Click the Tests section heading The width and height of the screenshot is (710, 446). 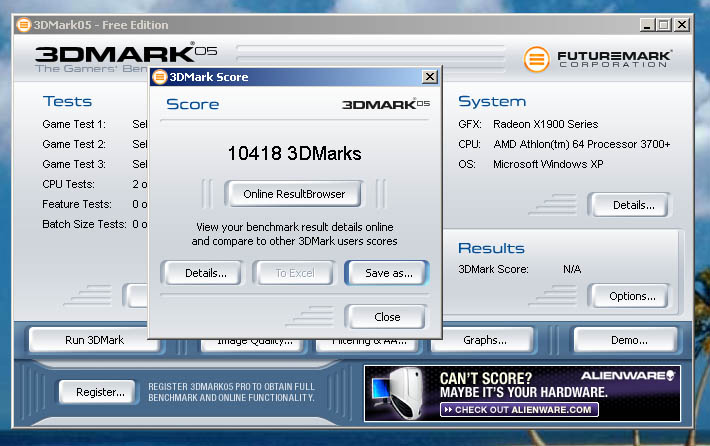point(67,101)
